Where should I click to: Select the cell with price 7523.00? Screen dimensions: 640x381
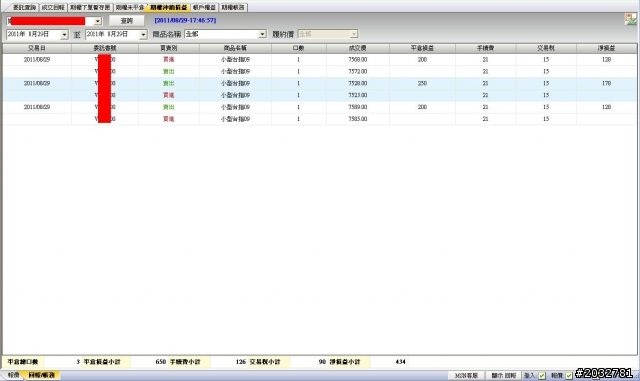click(x=358, y=95)
